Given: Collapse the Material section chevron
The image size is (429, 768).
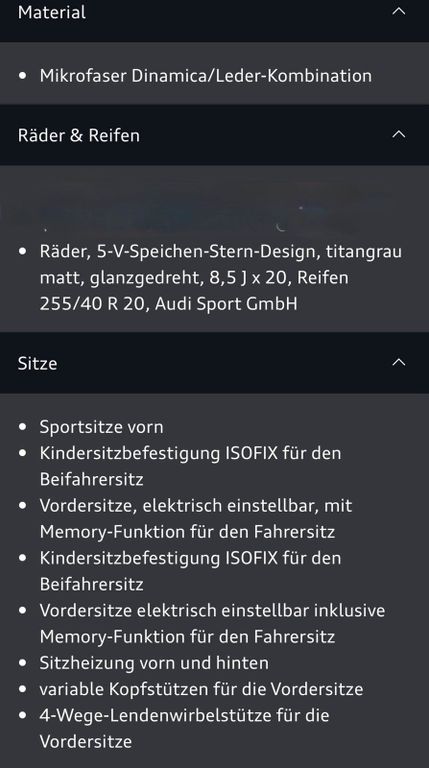Looking at the screenshot, I should (x=399, y=11).
